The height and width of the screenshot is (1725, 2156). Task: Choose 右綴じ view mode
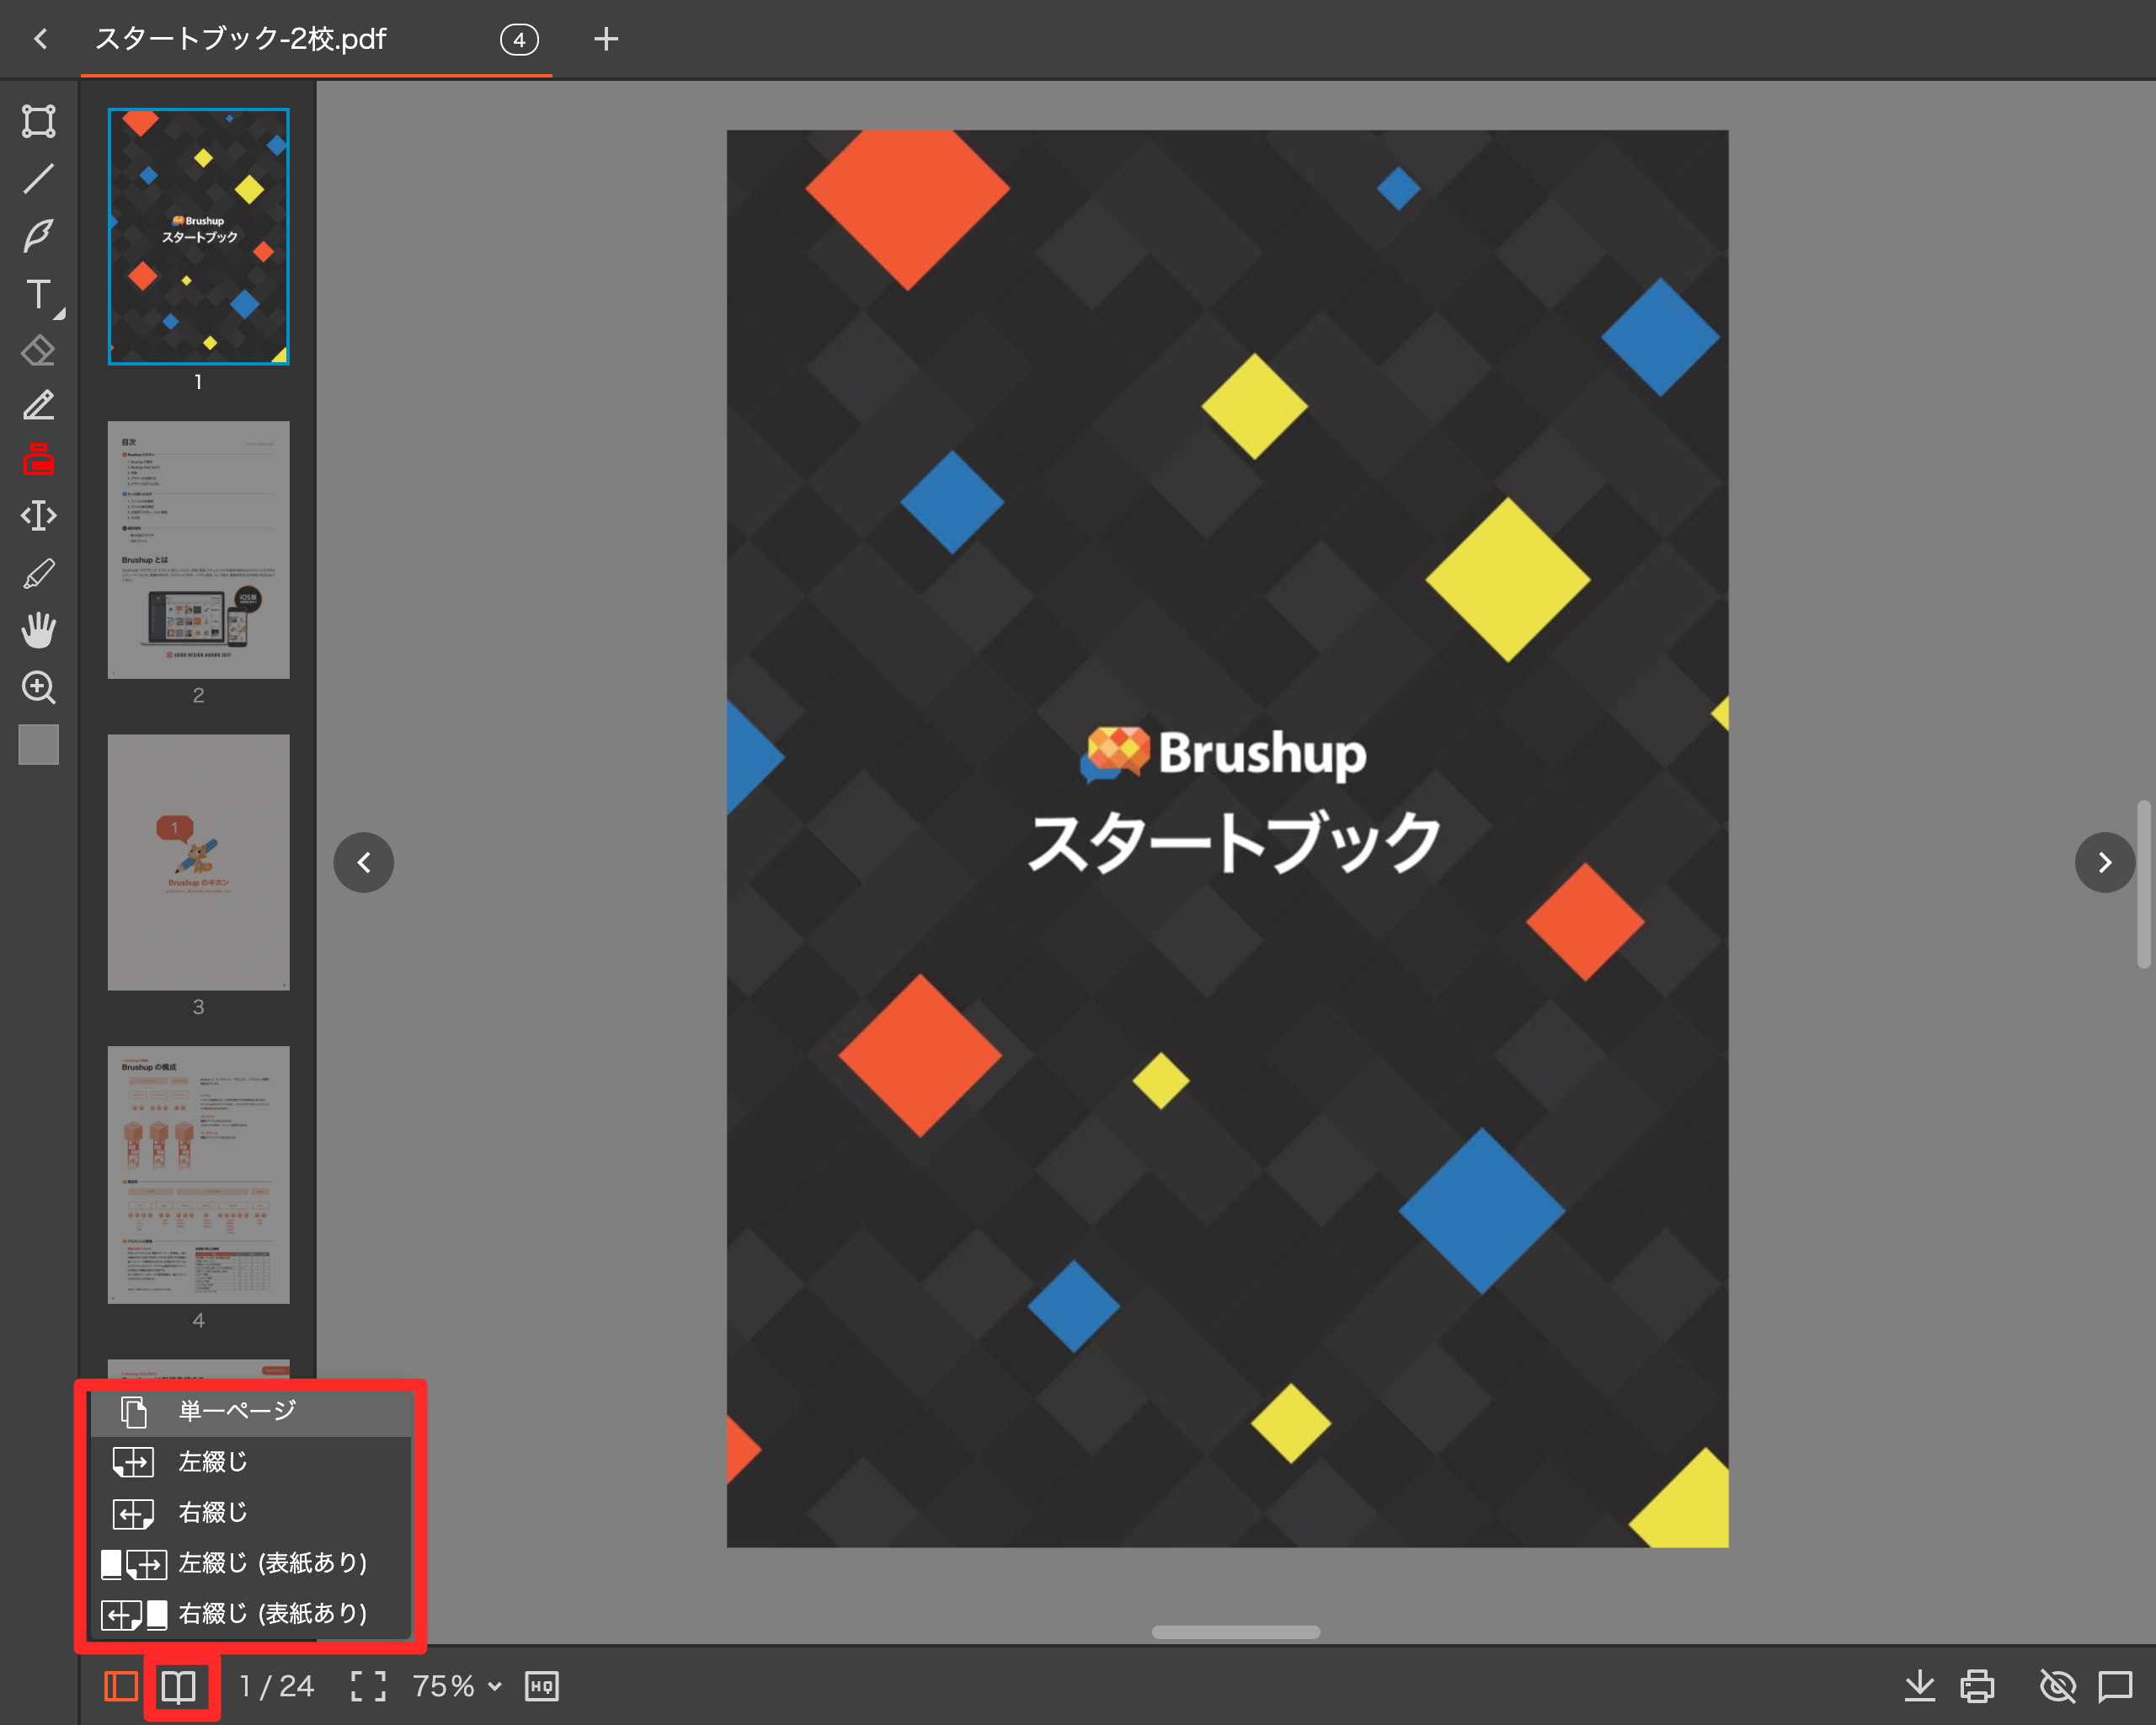tap(251, 1513)
